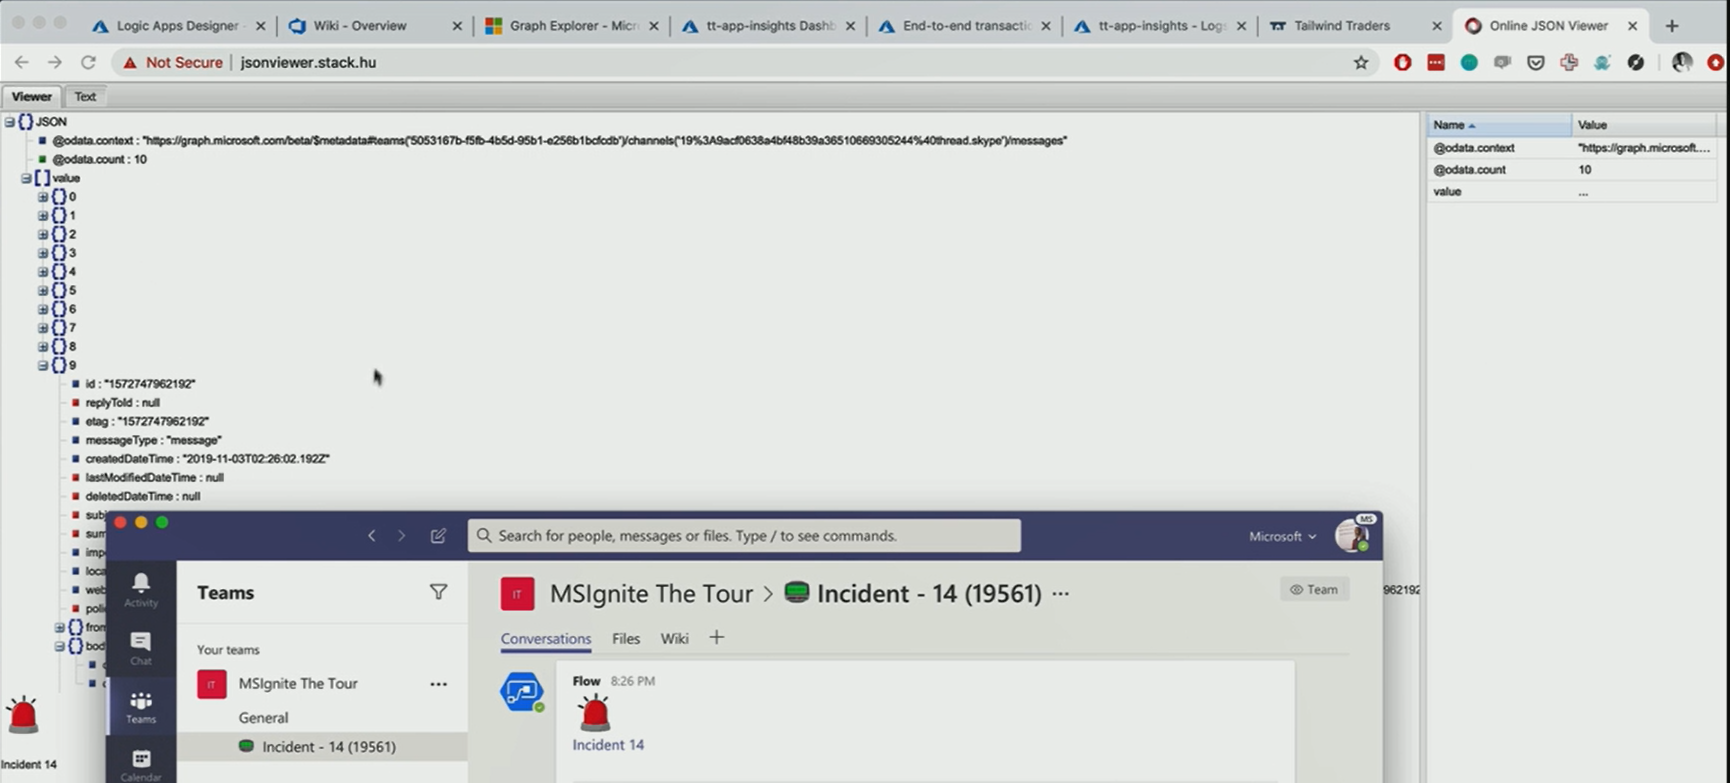Expand array item 3
1730x783 pixels.
click(x=43, y=253)
